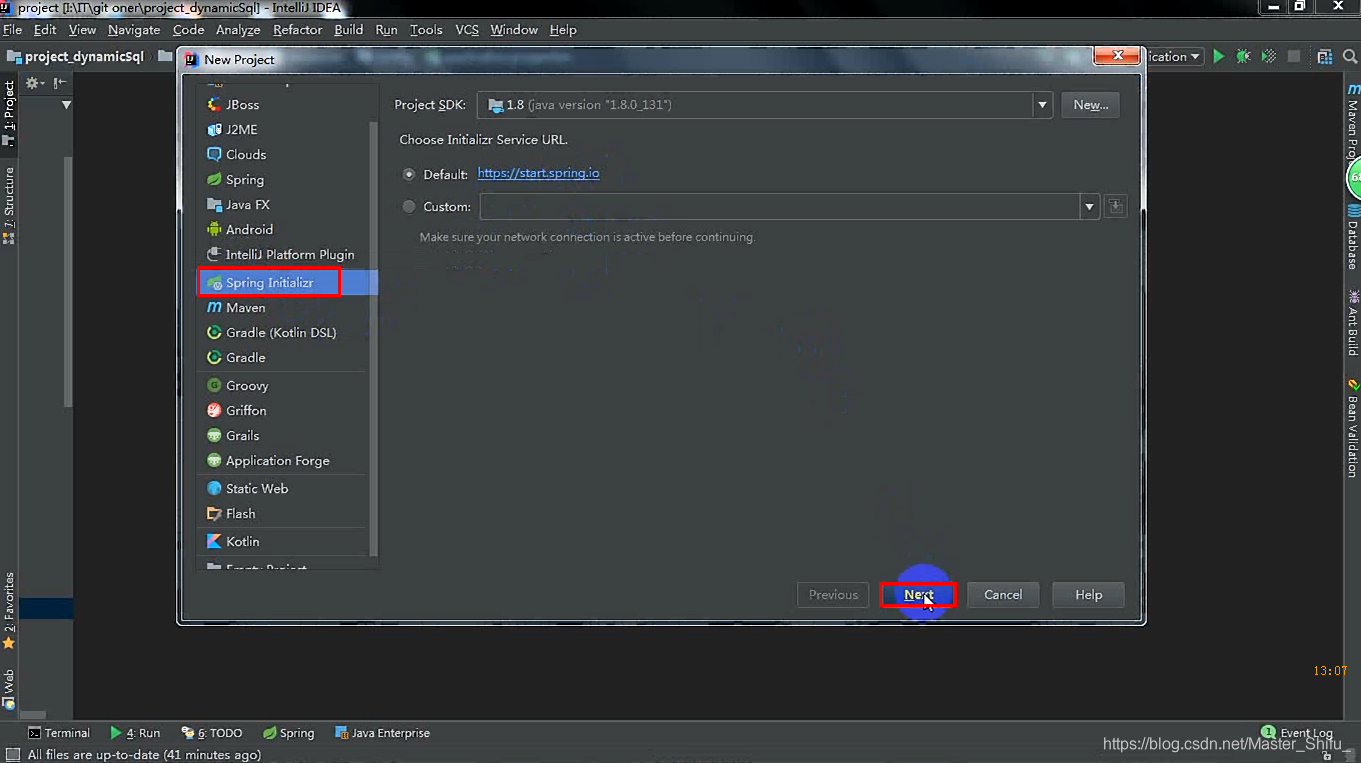Click the Project panel settings gear icon
Image resolution: width=1361 pixels, height=763 pixels.
[x=32, y=83]
